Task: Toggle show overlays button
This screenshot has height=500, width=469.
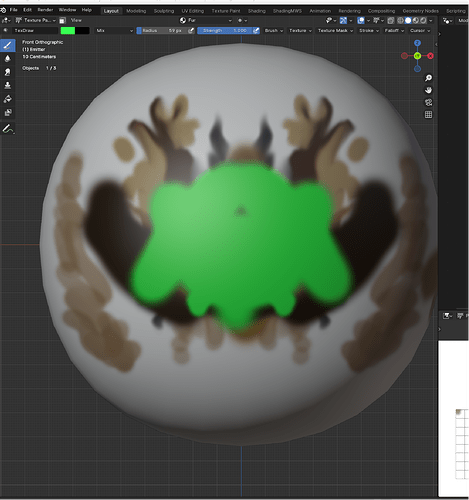Action: [361, 21]
